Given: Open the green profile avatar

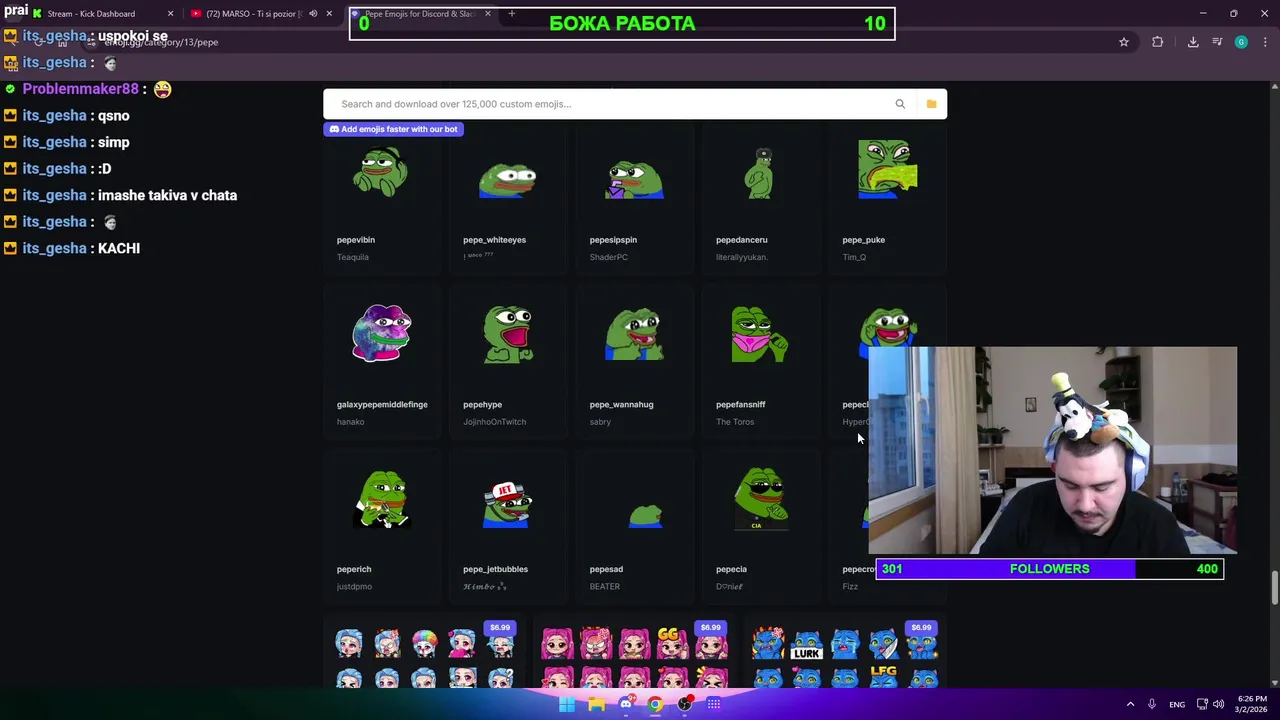Looking at the screenshot, I should [x=1241, y=42].
